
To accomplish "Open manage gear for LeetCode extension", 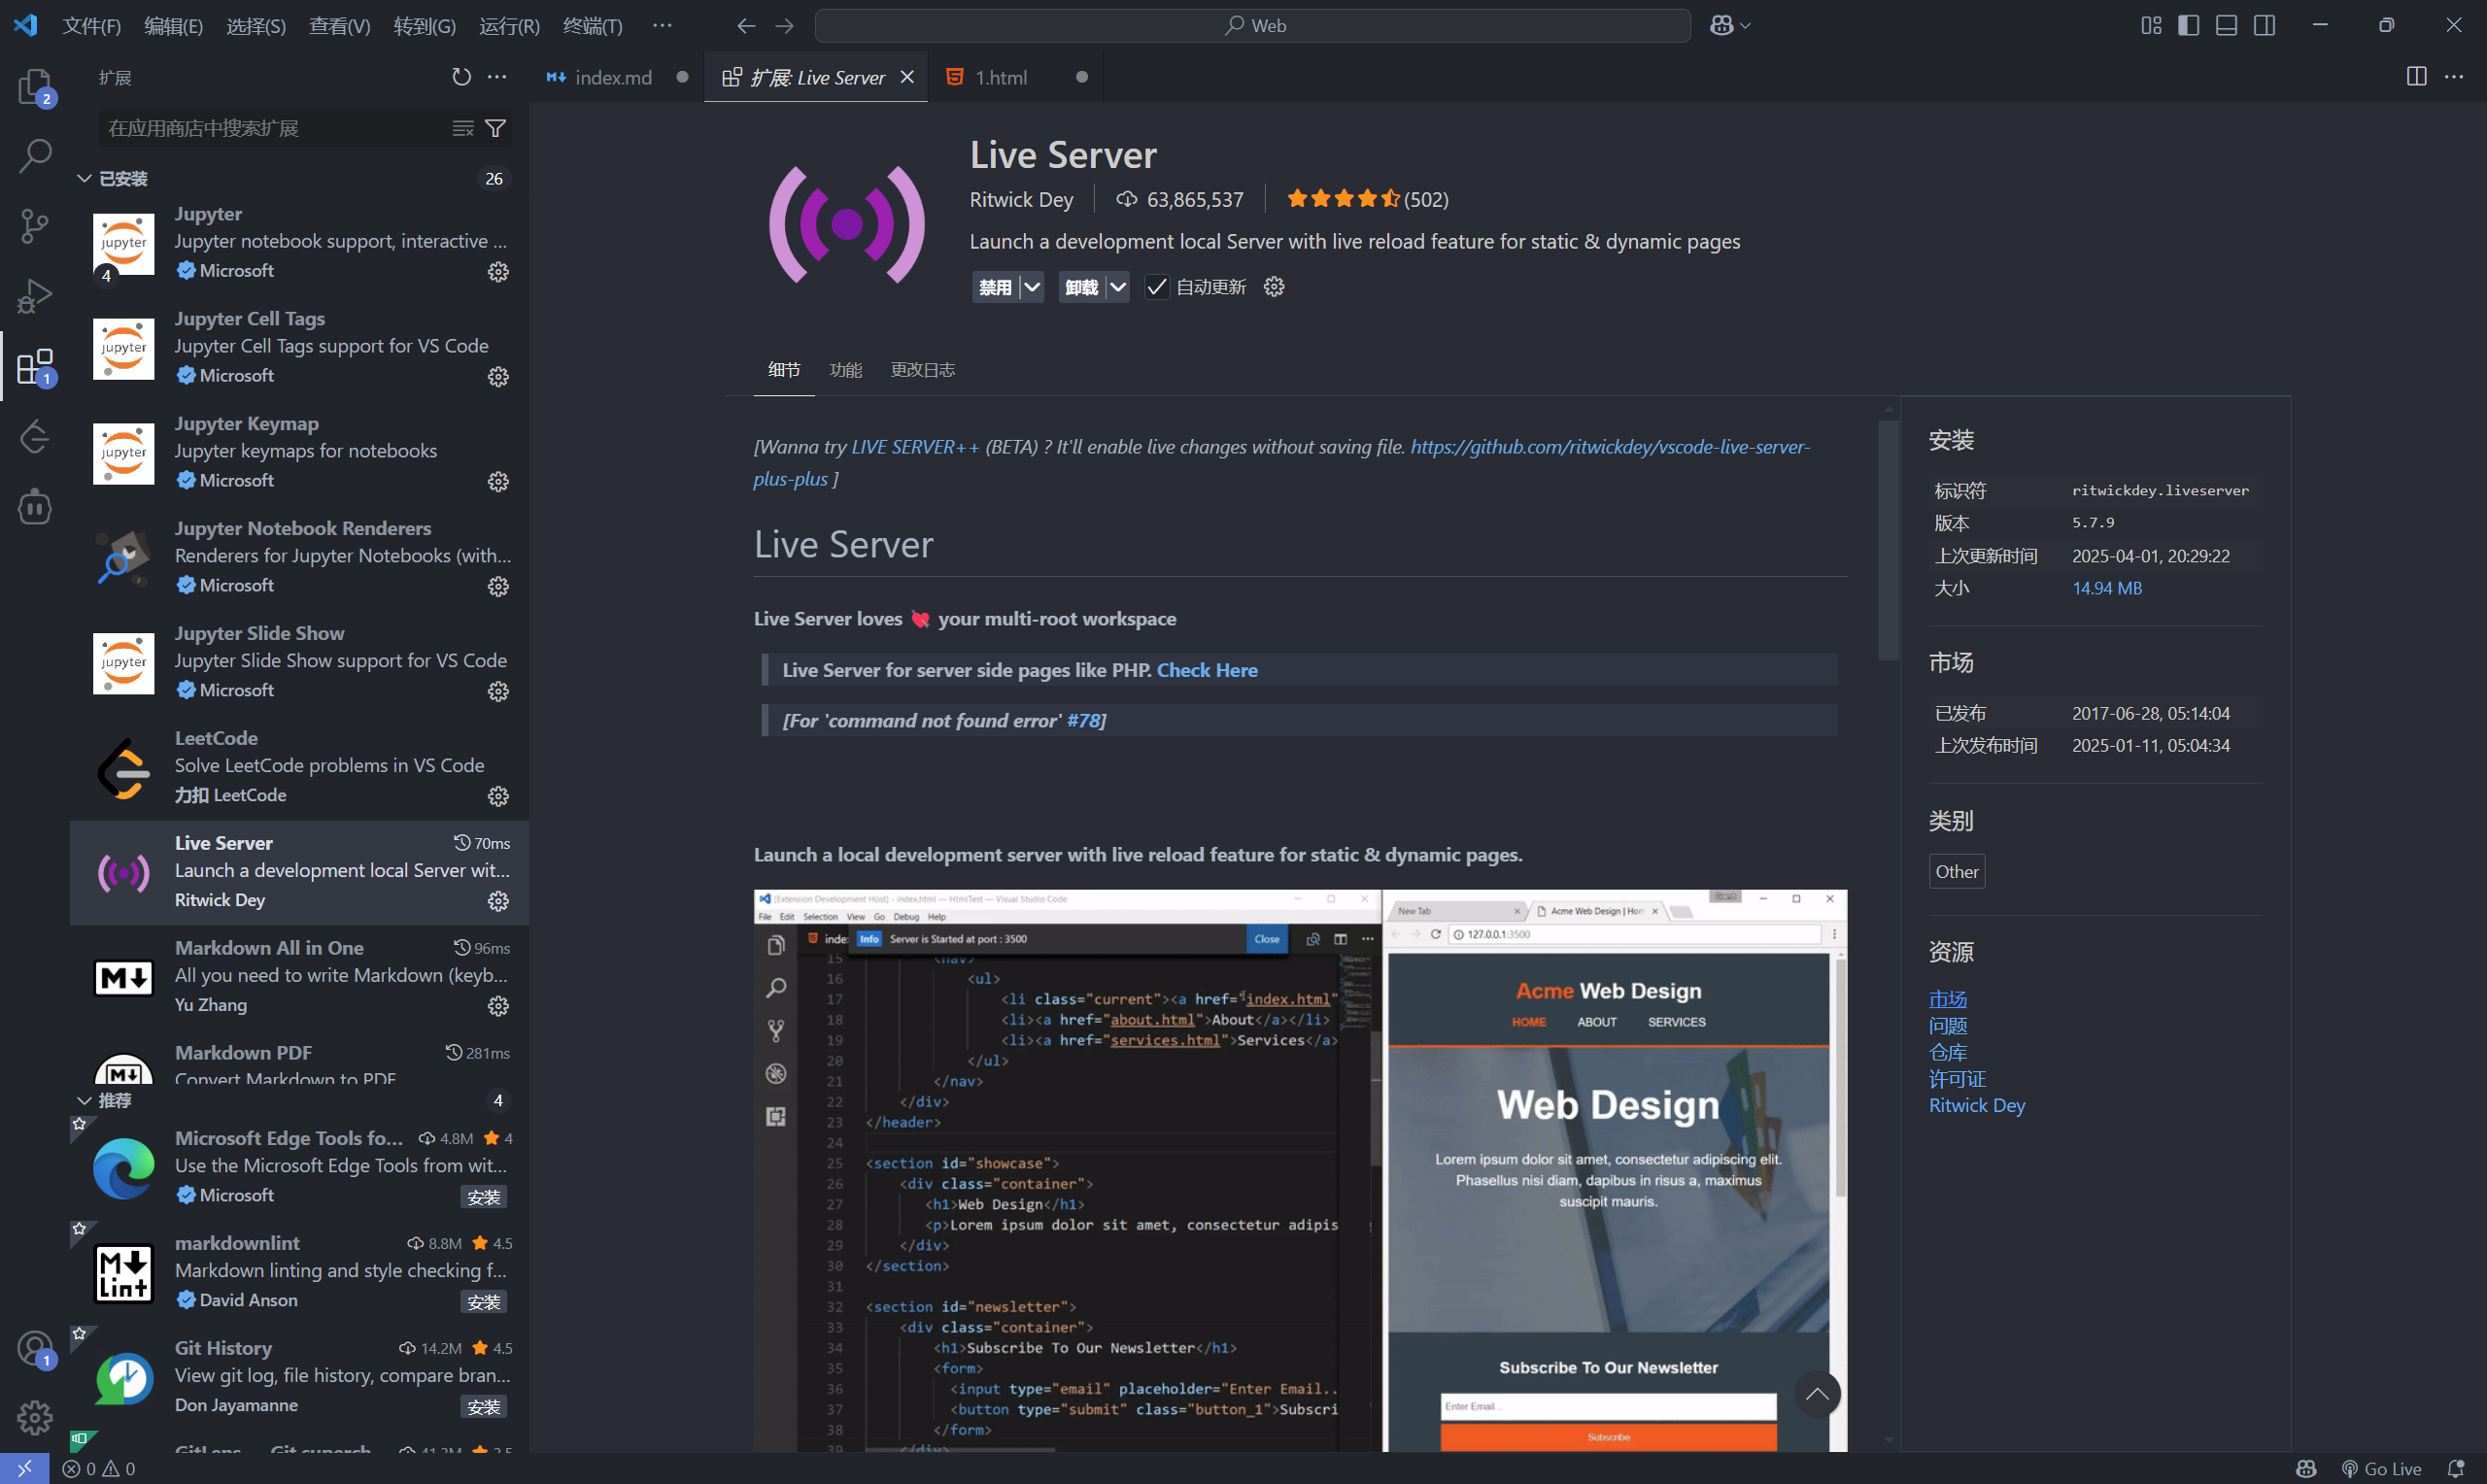I will (498, 796).
